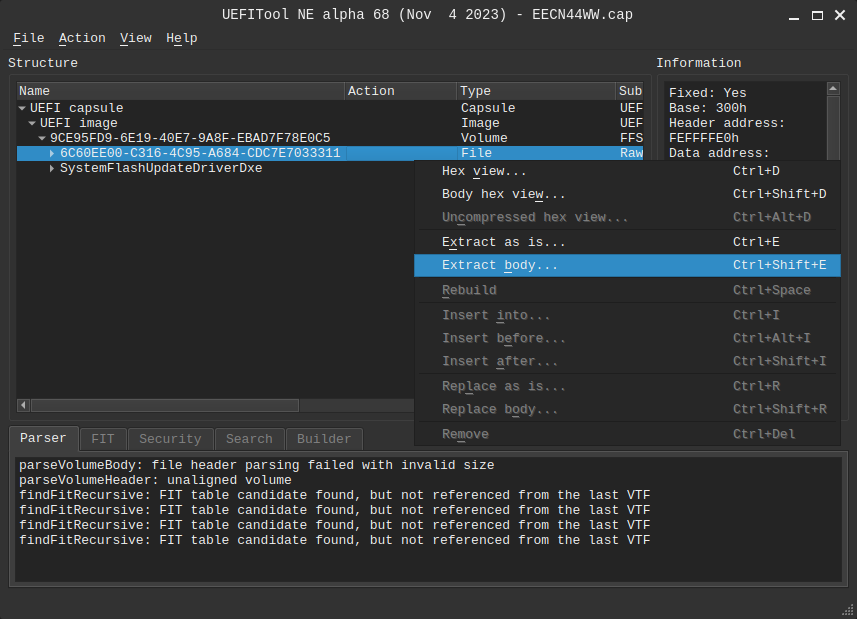
Task: Choose Hex view in context menu
Action: coord(484,171)
